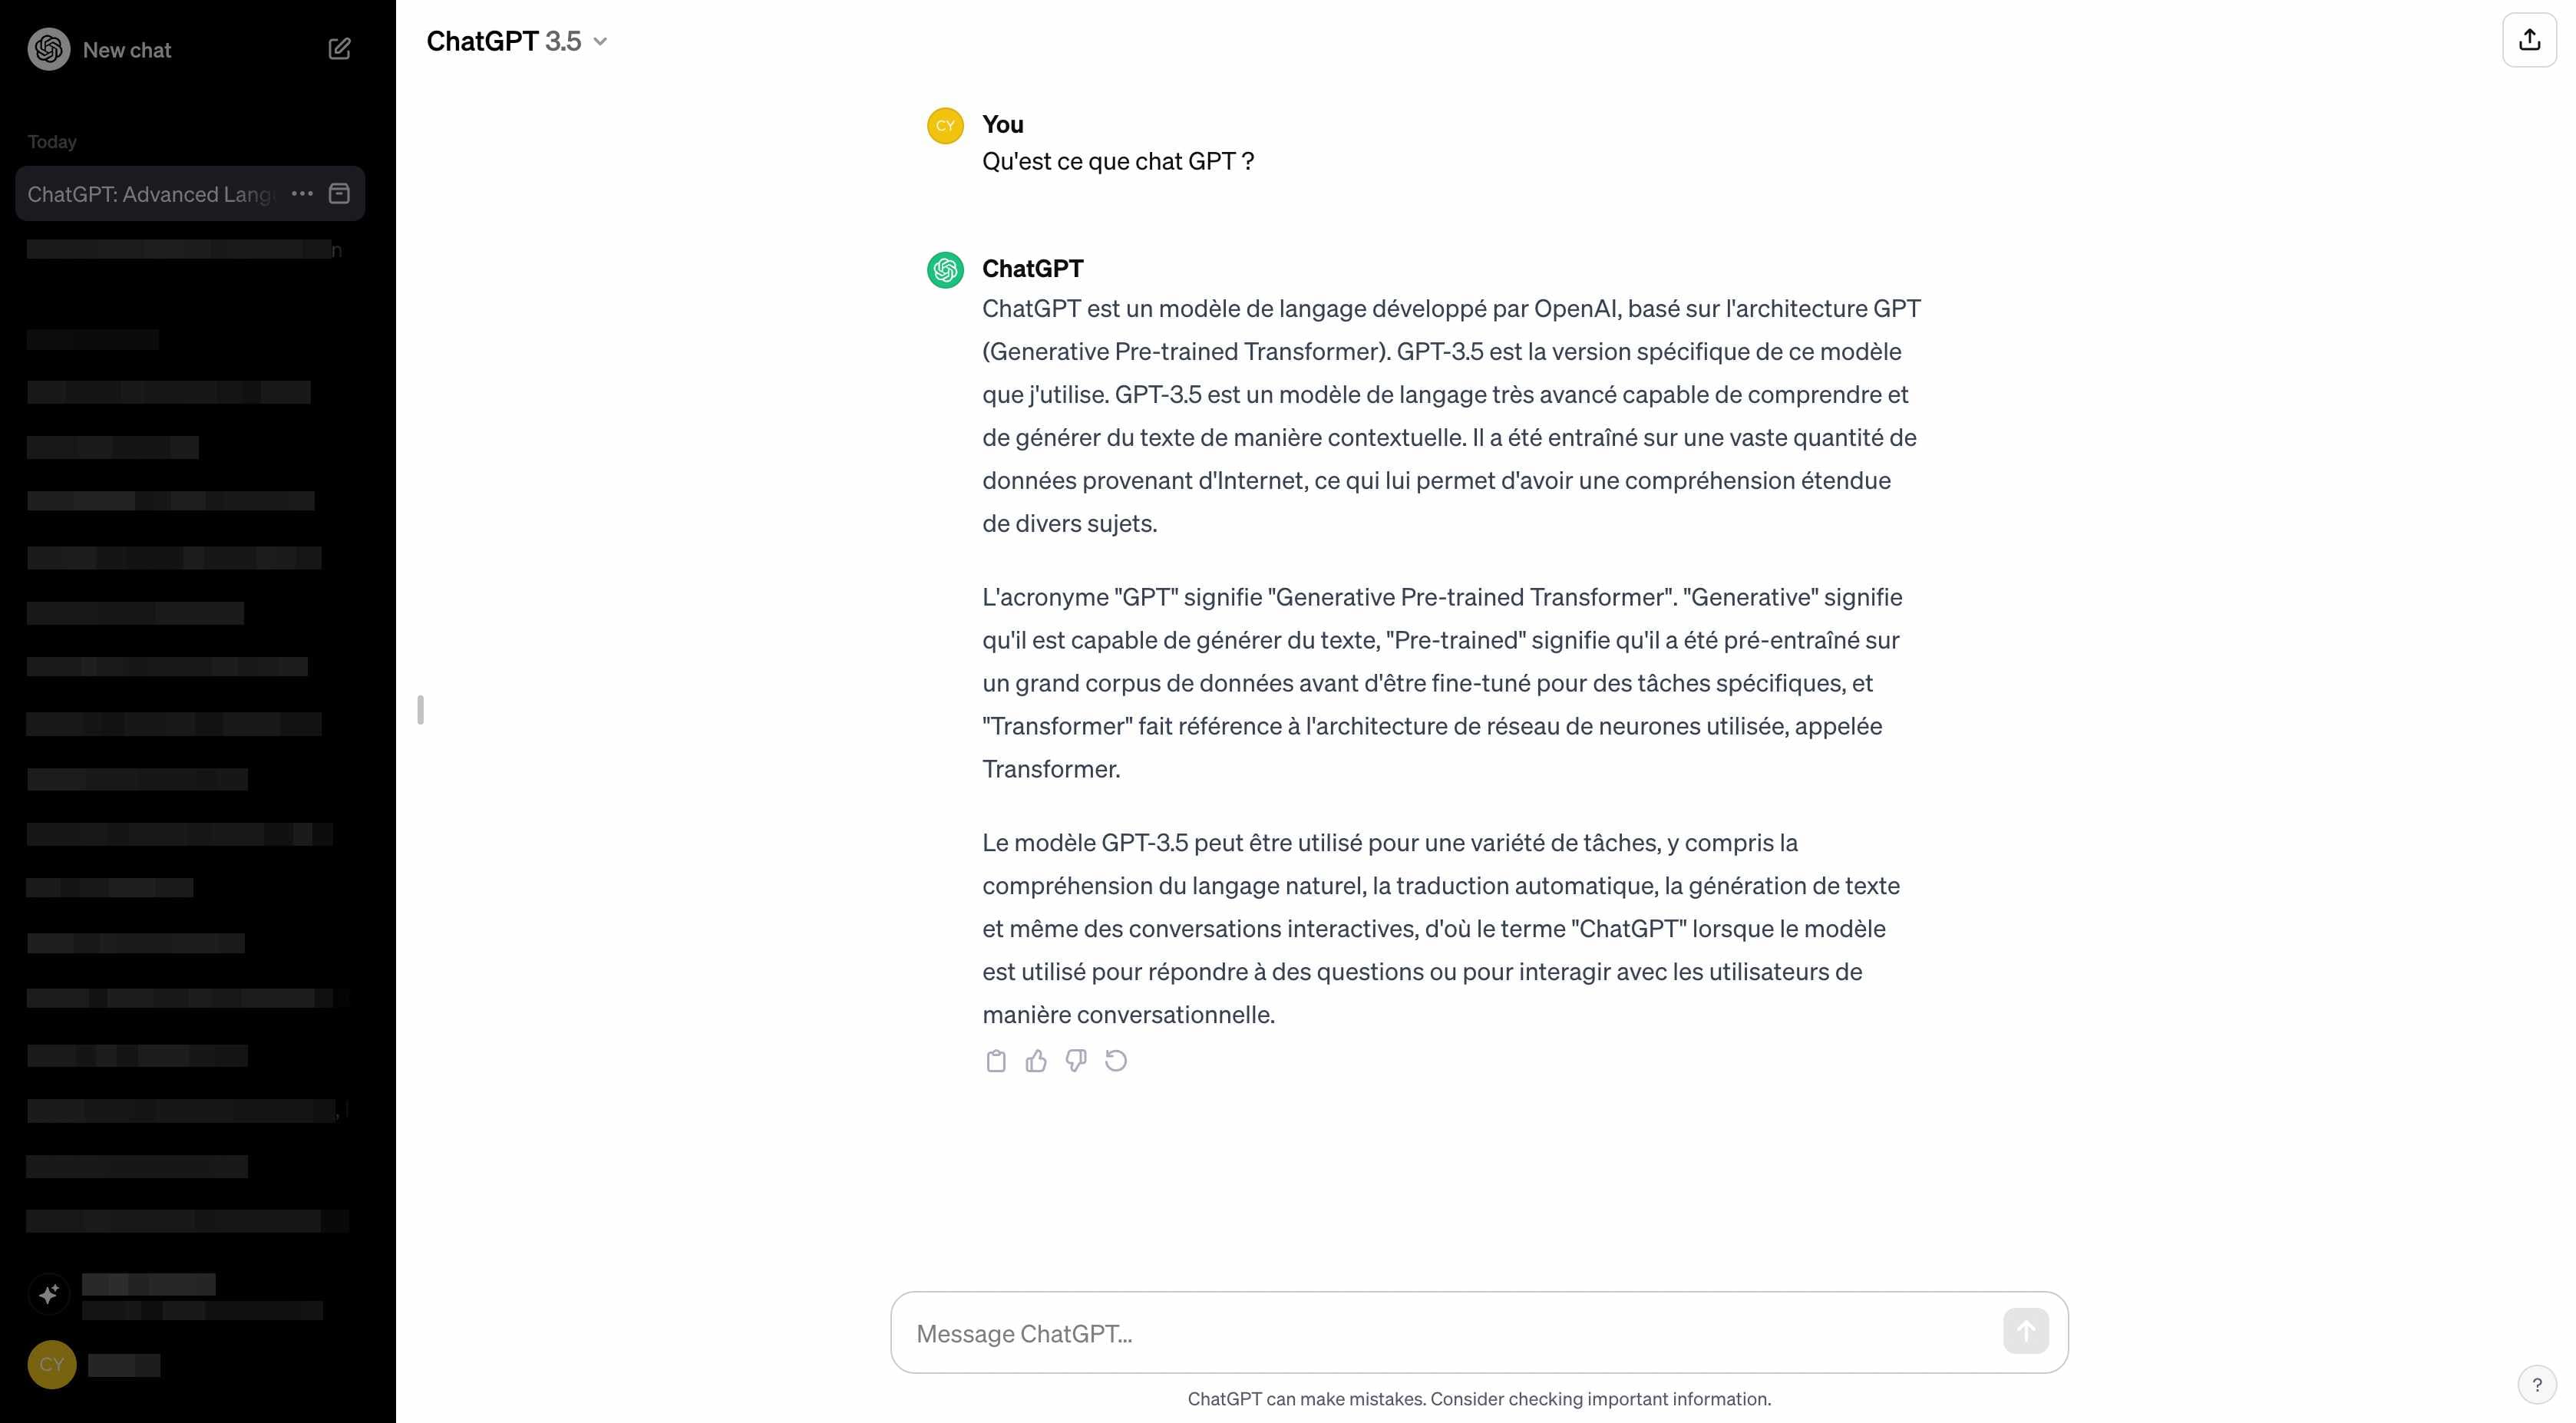Copy the ChatGPT response to clipboard

click(995, 1061)
